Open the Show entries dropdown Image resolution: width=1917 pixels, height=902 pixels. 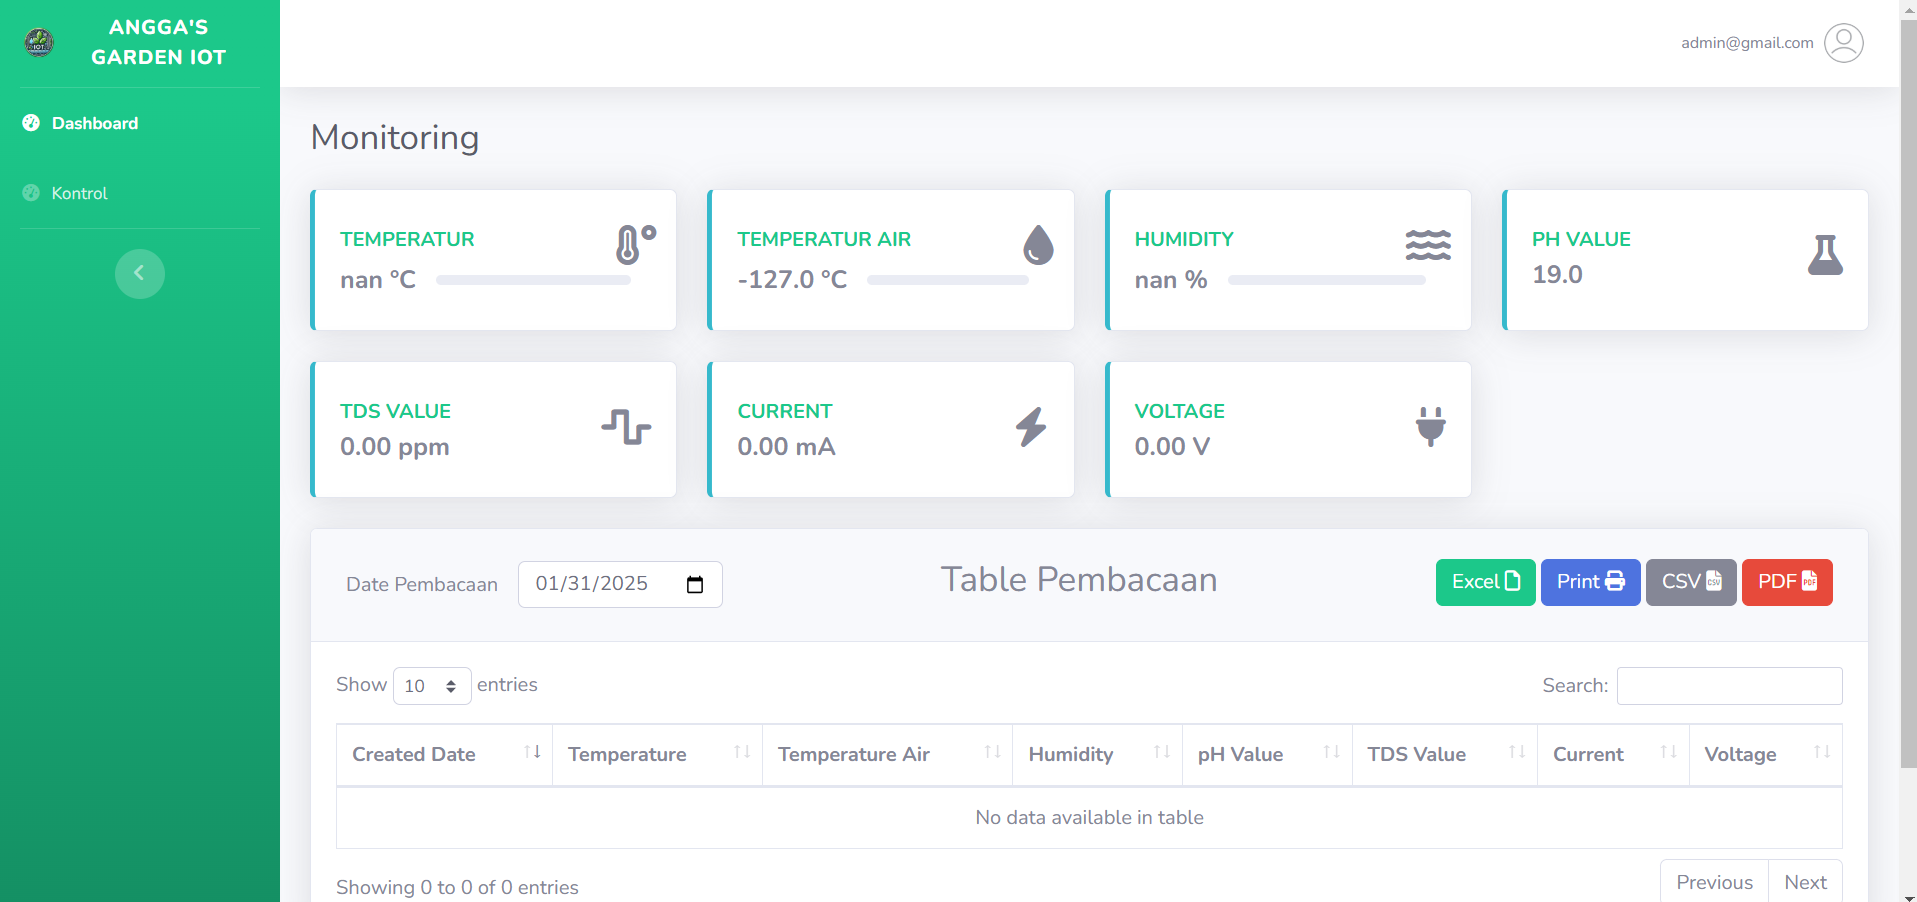[432, 686]
